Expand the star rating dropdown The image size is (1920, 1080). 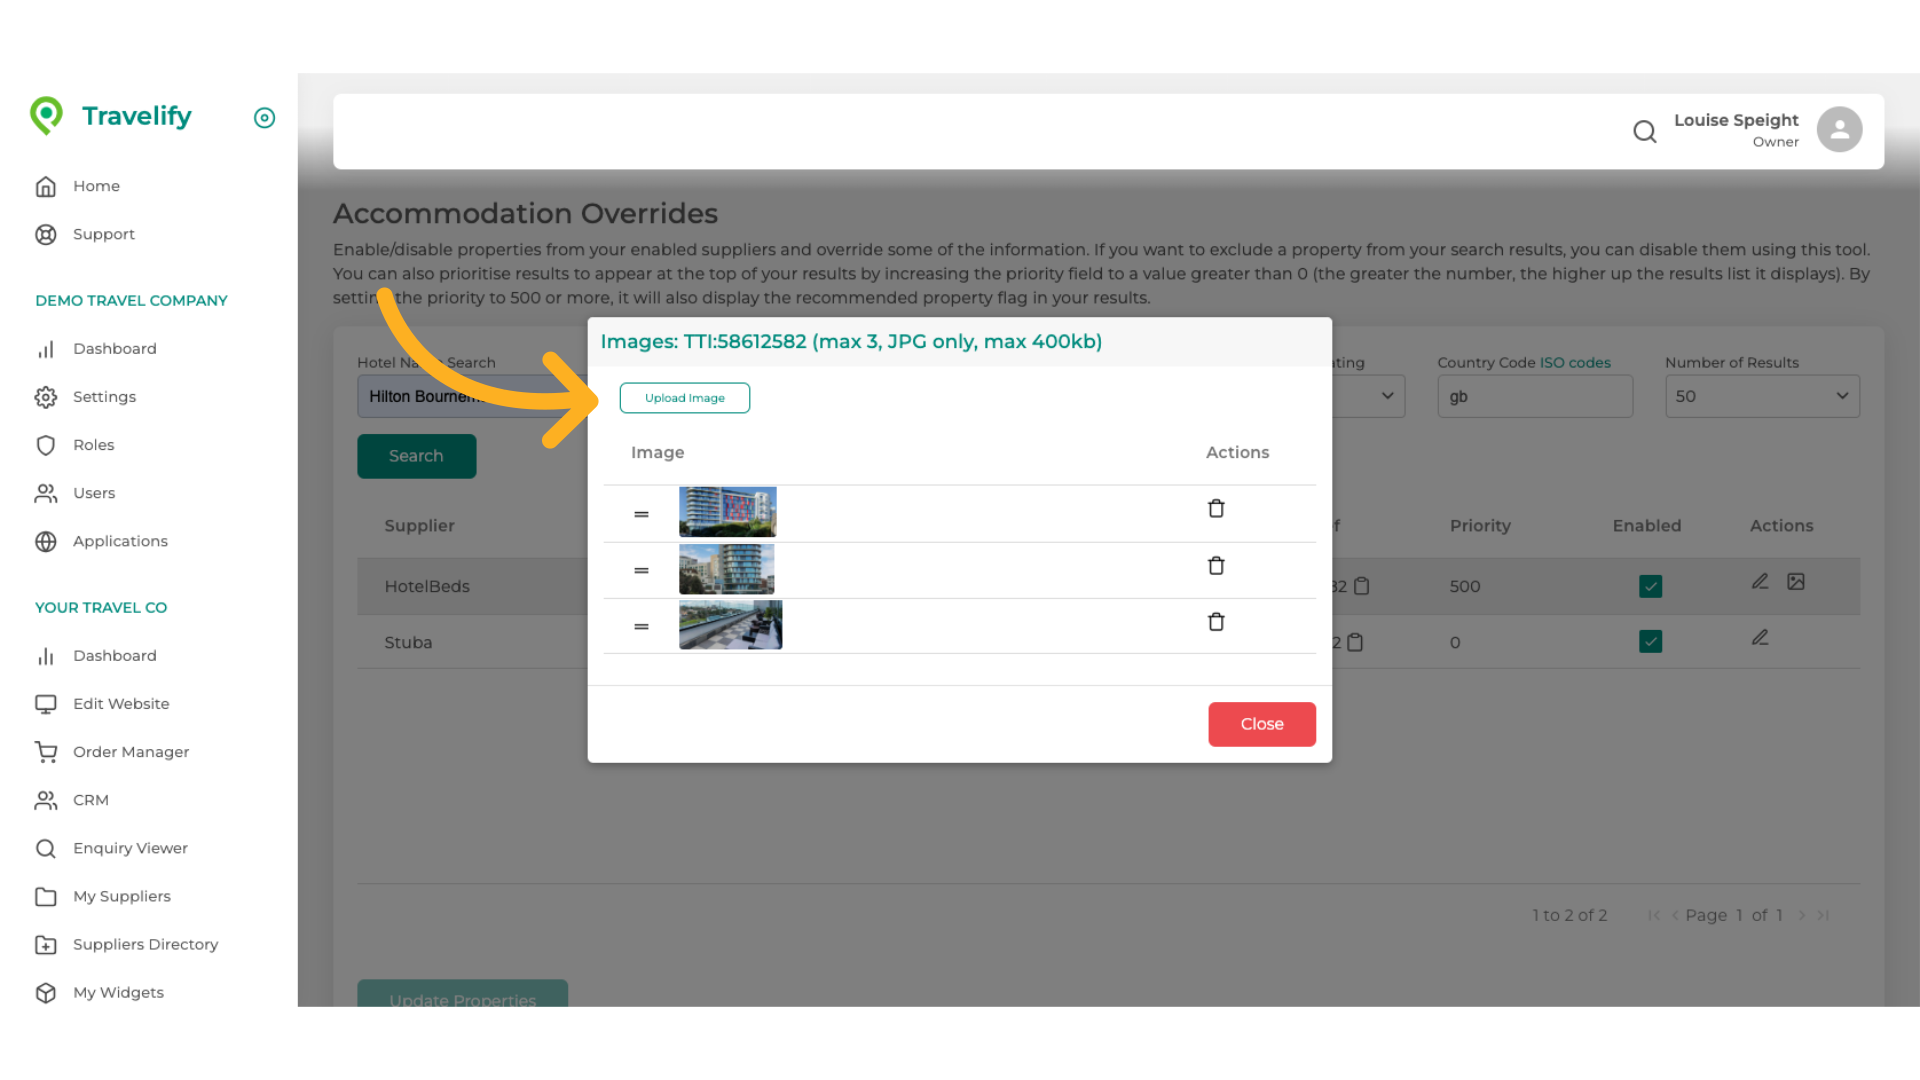1386,396
